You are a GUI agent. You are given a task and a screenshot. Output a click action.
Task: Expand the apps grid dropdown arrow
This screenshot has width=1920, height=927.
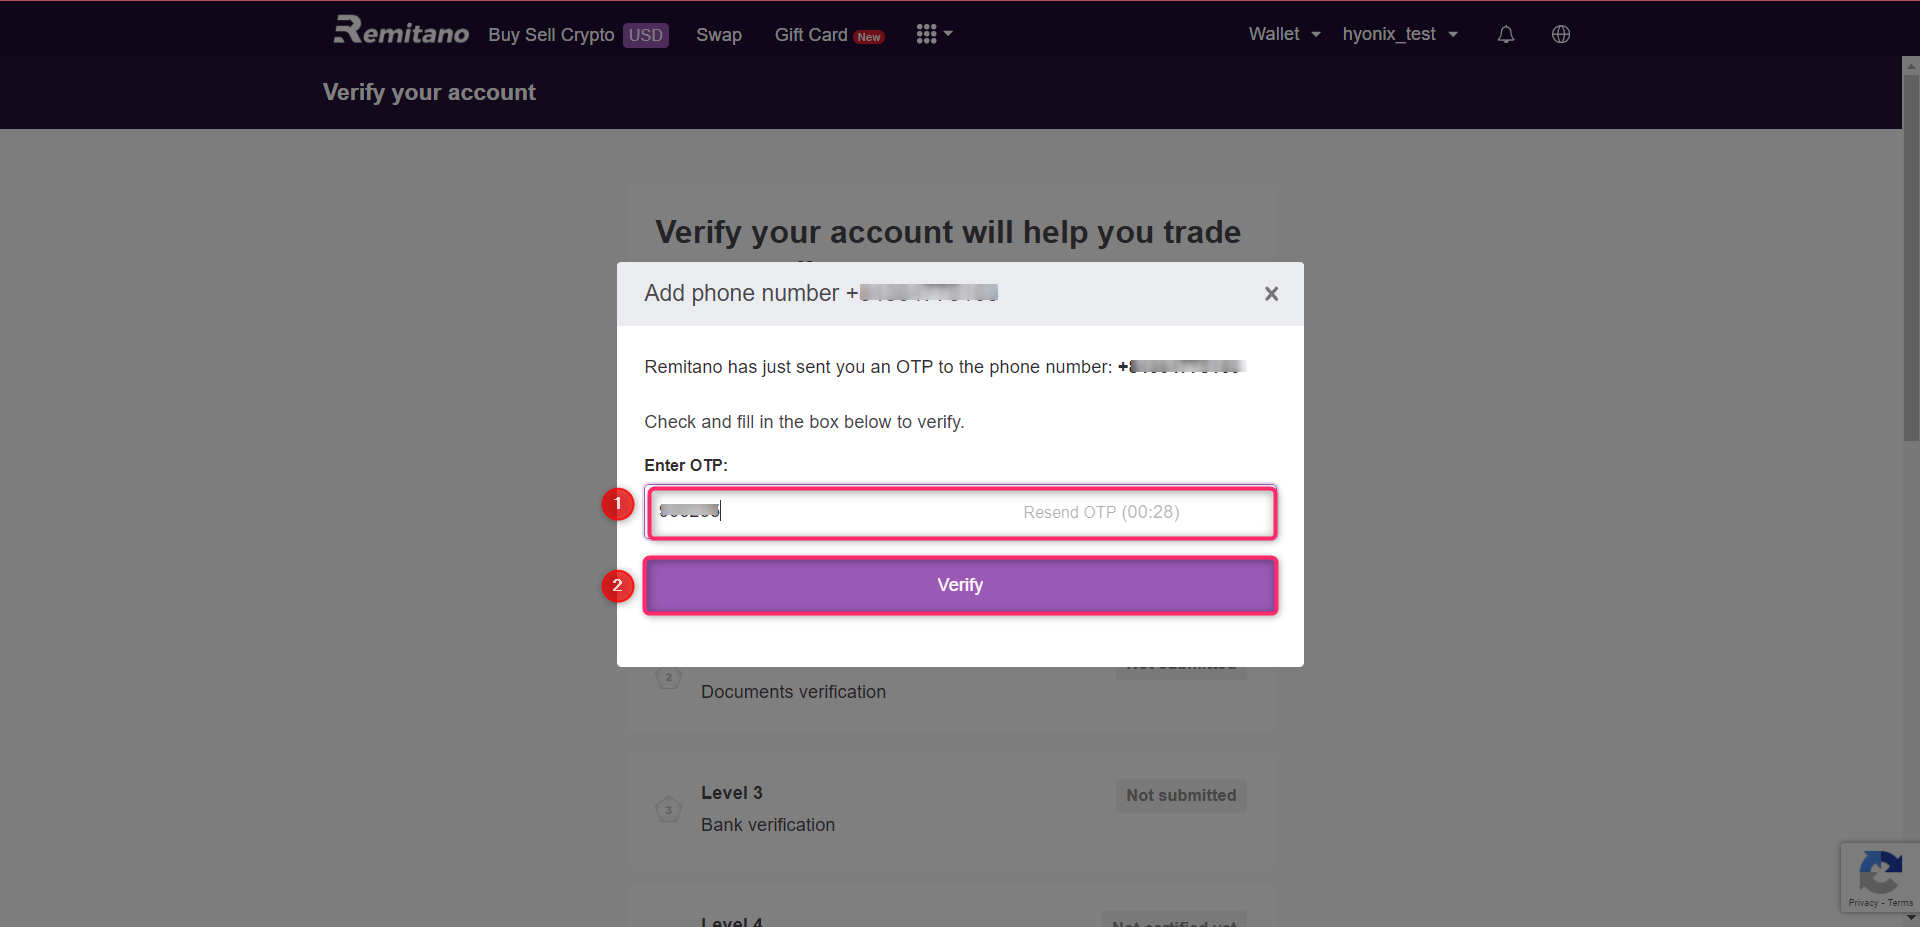949,33
